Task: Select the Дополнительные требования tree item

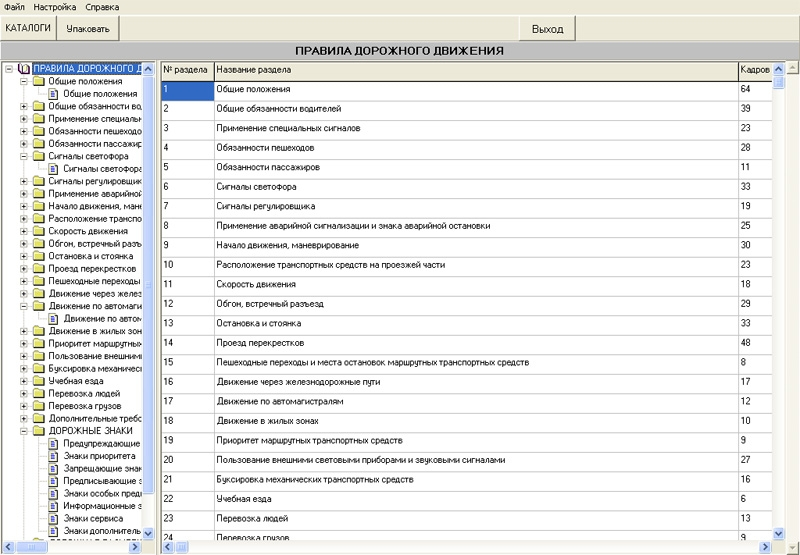Action: coord(95,419)
